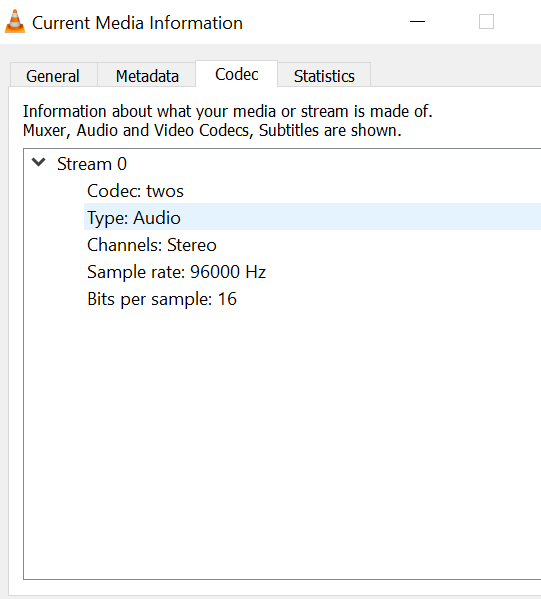Image resolution: width=541 pixels, height=599 pixels.
Task: Click the 'Information about what your media' description line
Action: tap(227, 111)
